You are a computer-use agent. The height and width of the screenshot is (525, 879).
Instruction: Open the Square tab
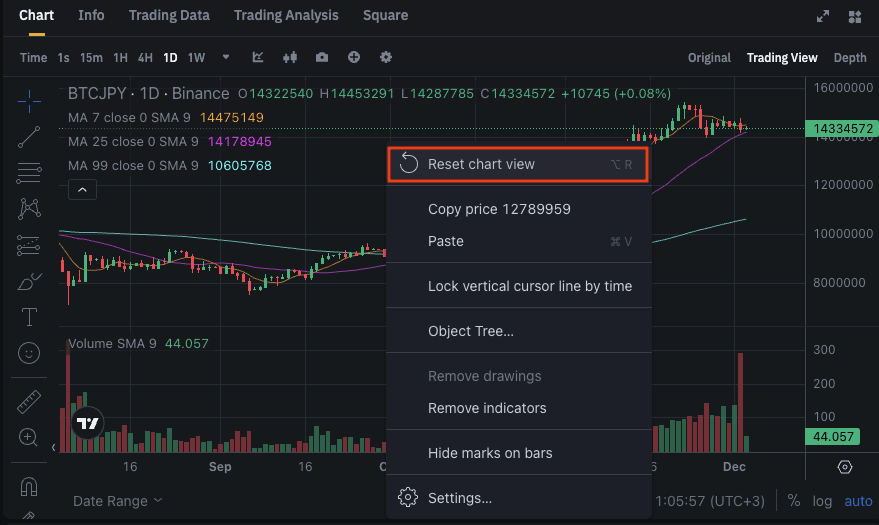coord(386,15)
